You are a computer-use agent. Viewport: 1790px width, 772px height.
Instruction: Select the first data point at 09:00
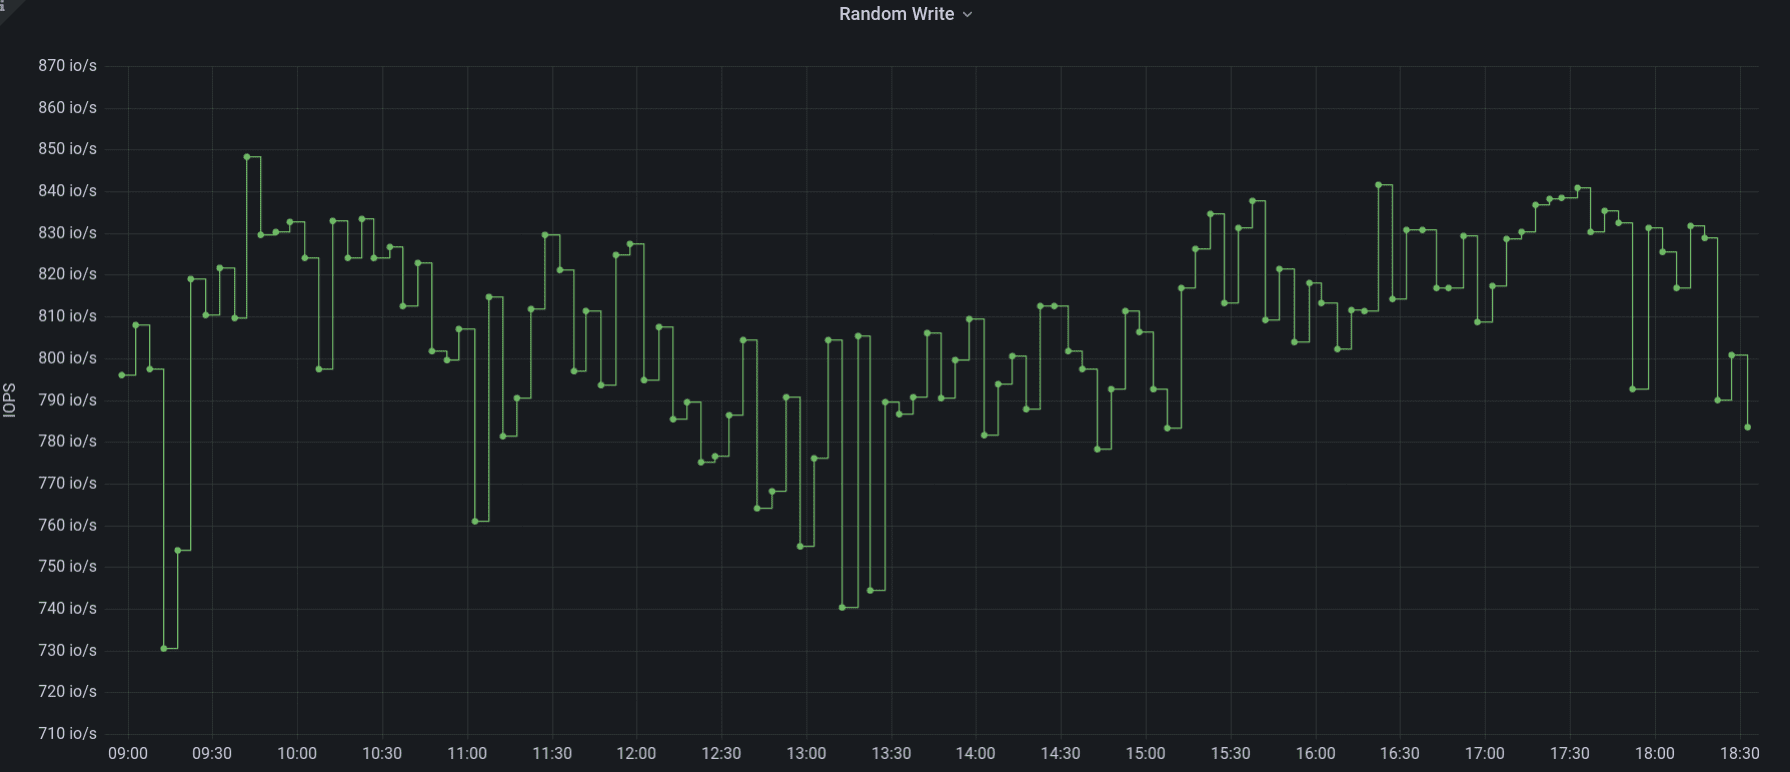pyautogui.click(x=121, y=375)
